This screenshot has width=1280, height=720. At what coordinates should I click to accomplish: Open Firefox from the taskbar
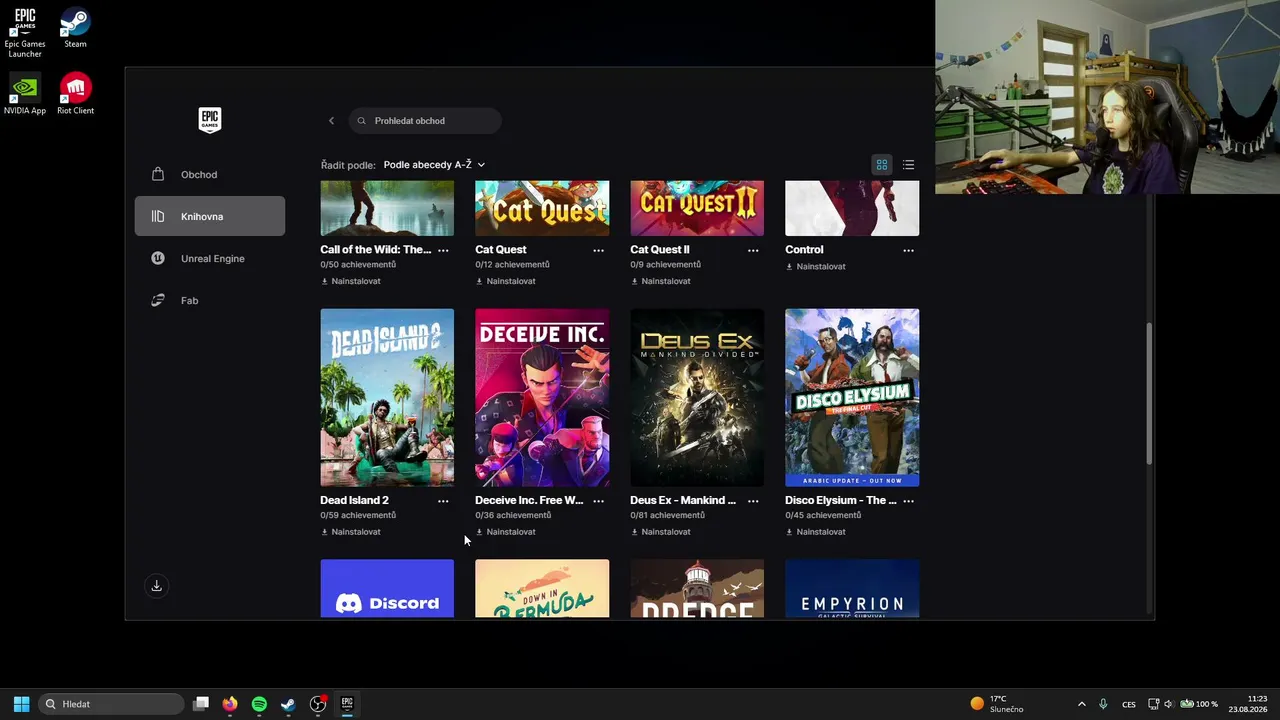(230, 704)
